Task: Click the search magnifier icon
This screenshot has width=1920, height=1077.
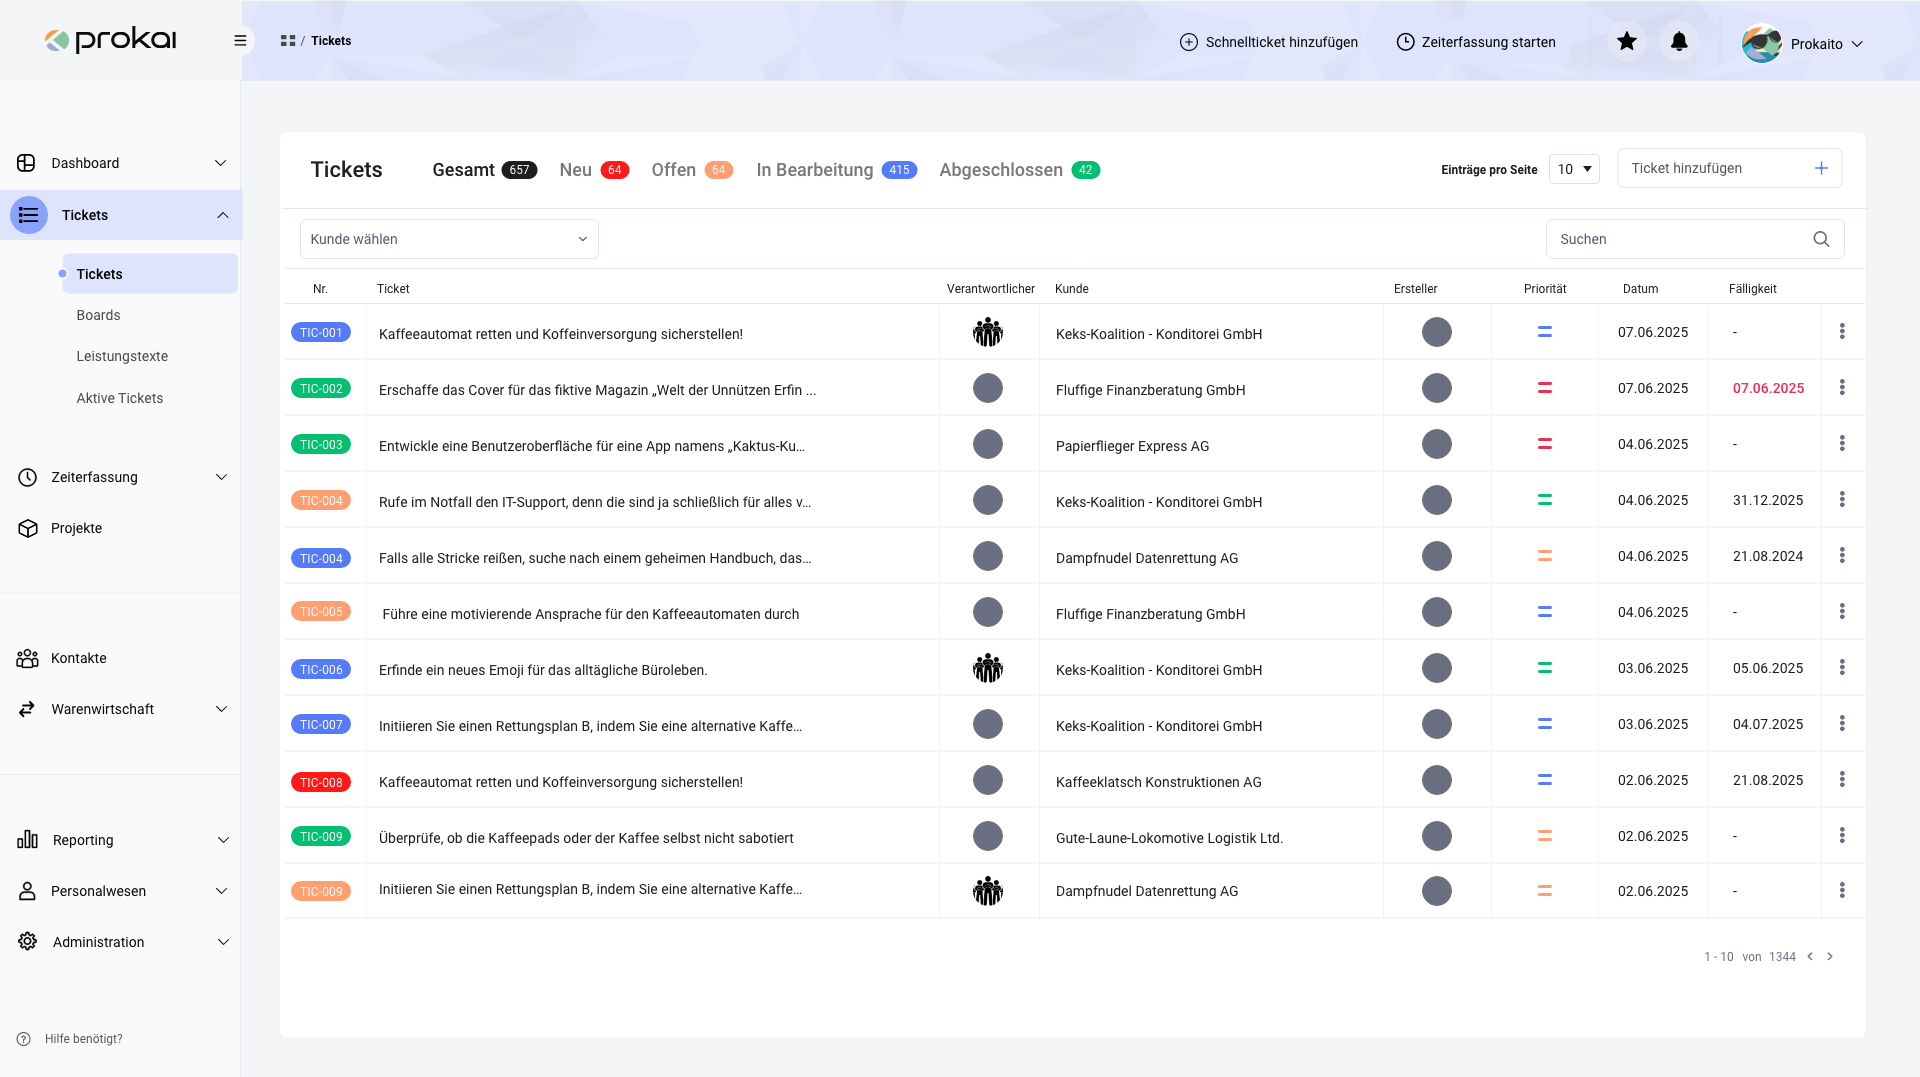Action: click(x=1821, y=239)
